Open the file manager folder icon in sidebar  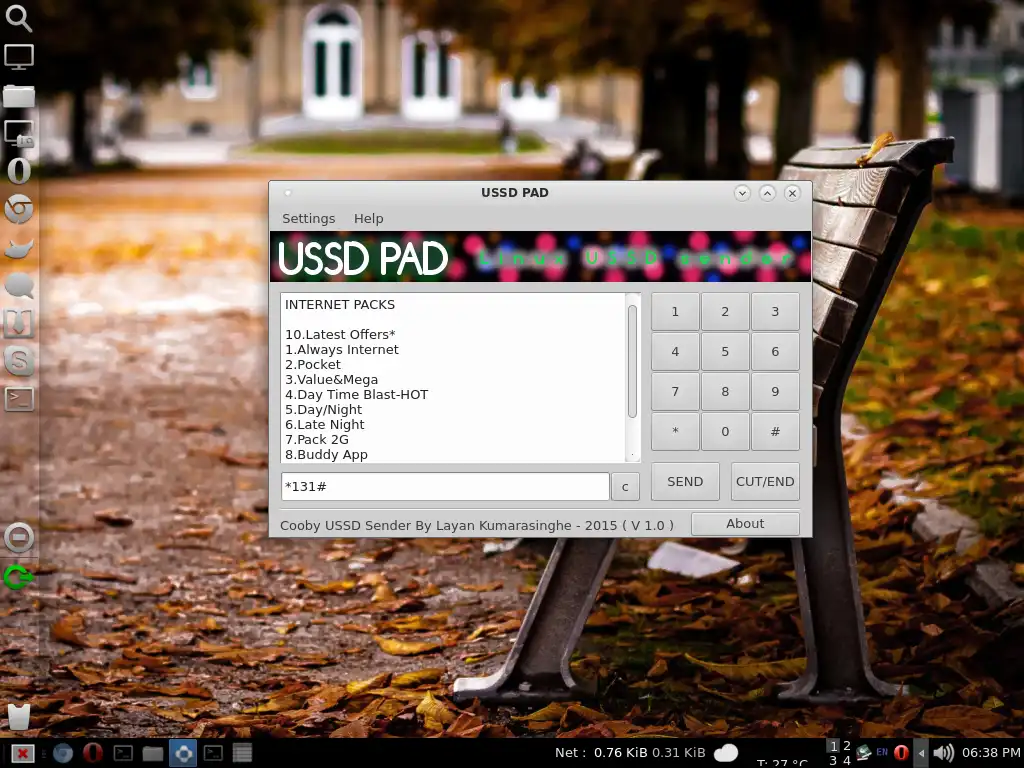(x=19, y=96)
